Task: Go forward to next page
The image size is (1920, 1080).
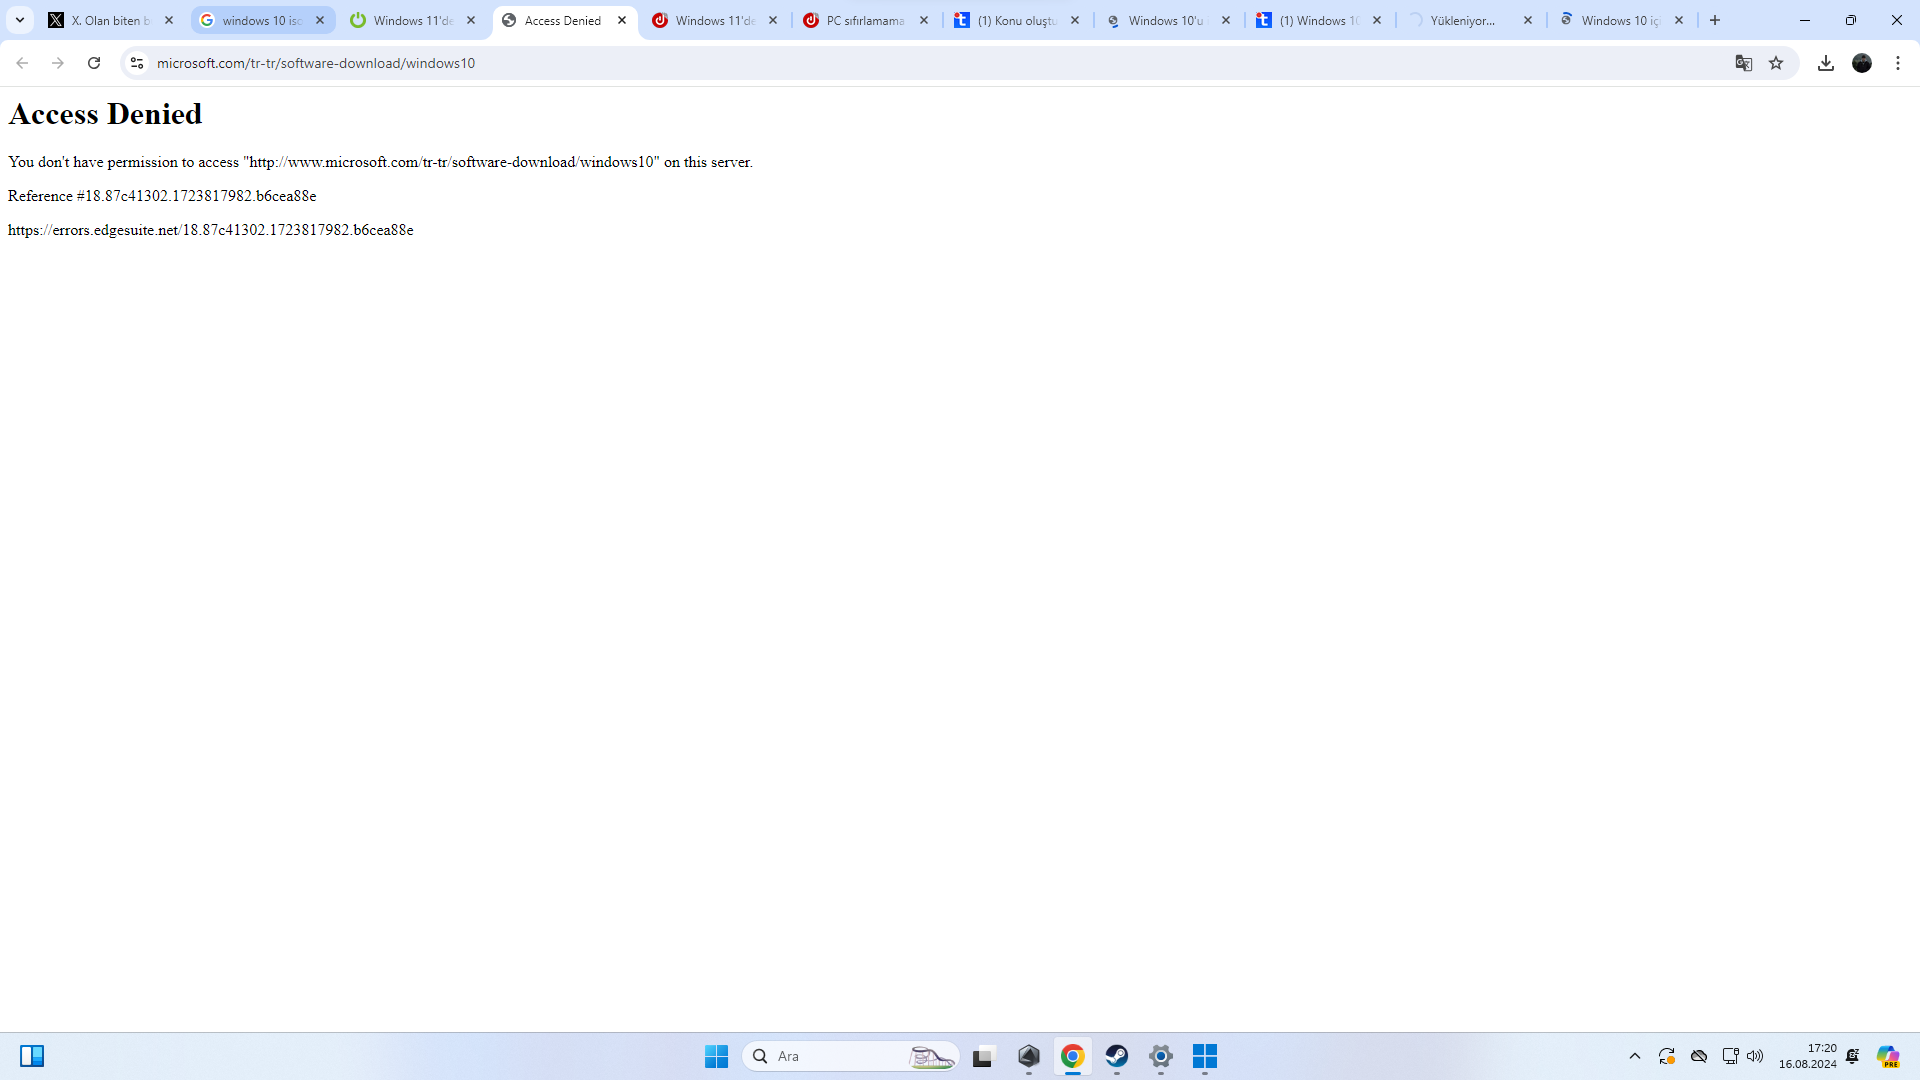Action: [x=58, y=63]
